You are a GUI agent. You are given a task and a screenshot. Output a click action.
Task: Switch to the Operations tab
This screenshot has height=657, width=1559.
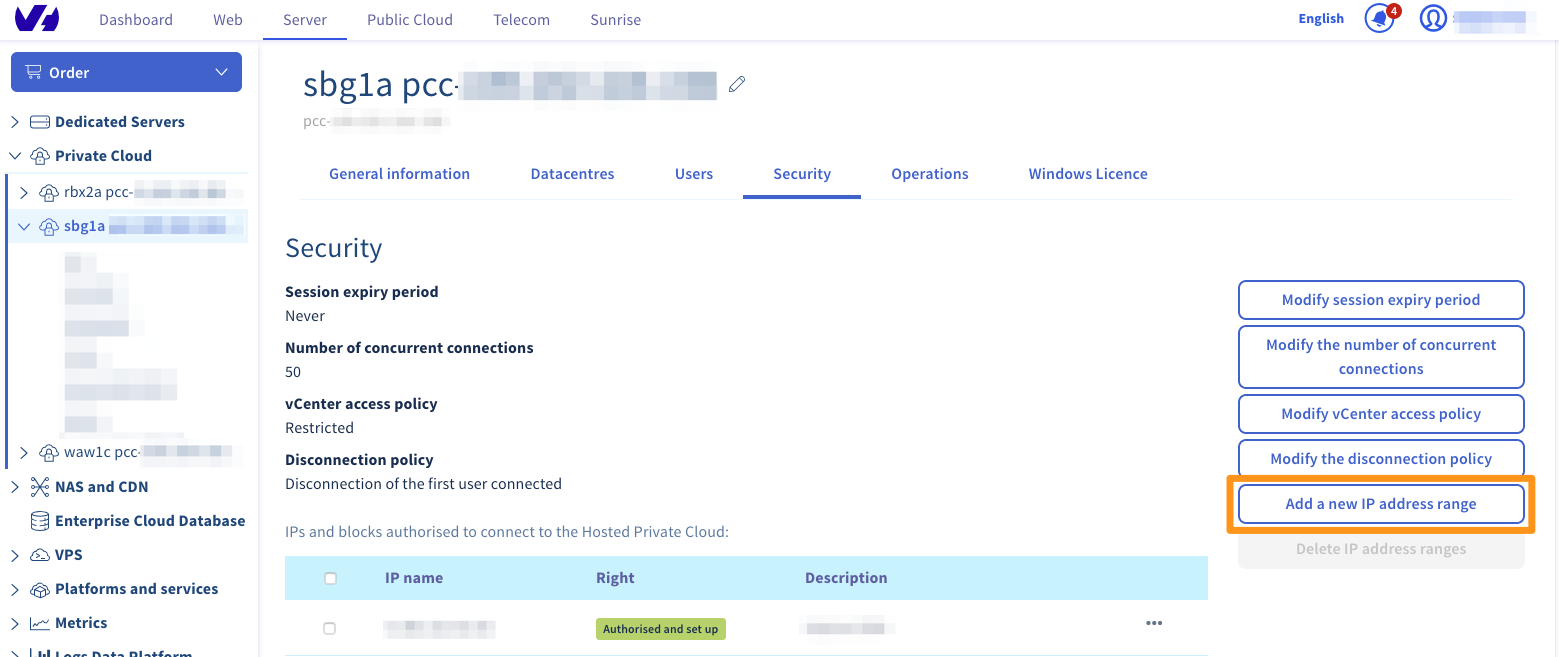pos(929,173)
